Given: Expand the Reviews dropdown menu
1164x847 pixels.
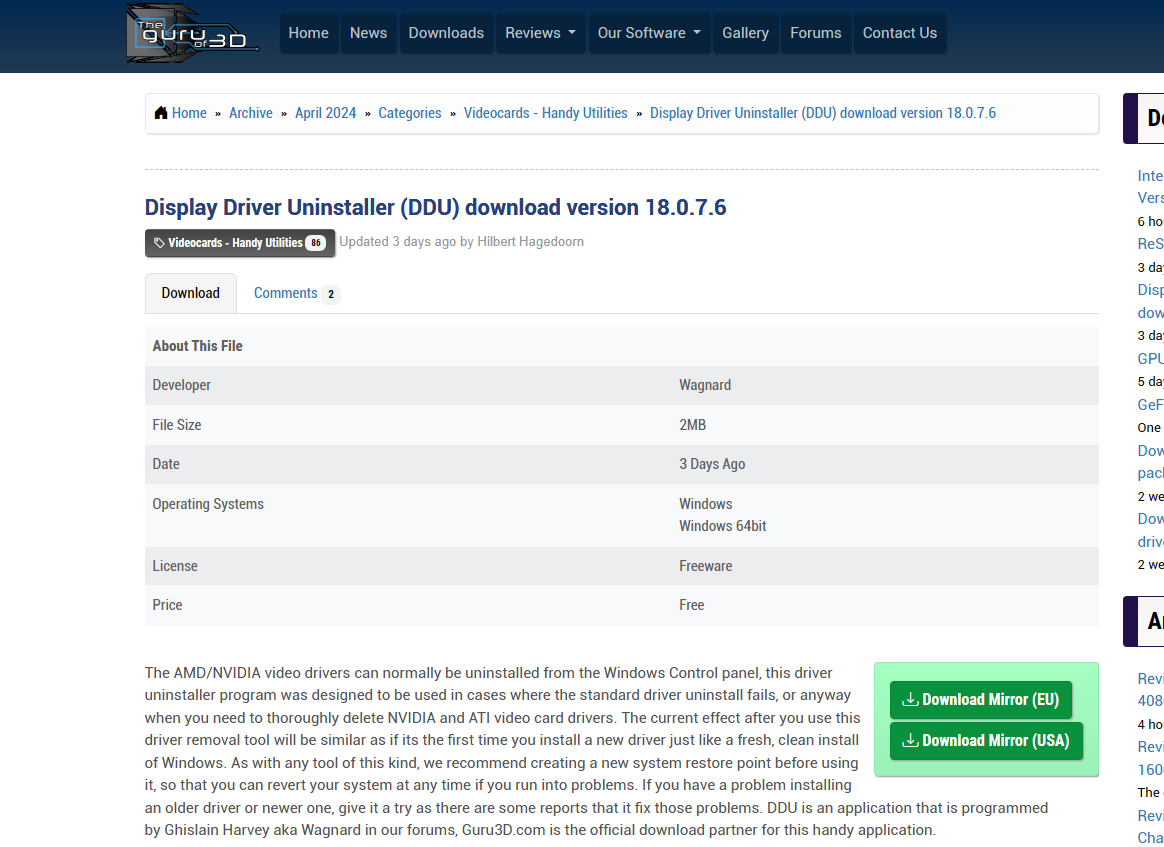Looking at the screenshot, I should pos(540,33).
